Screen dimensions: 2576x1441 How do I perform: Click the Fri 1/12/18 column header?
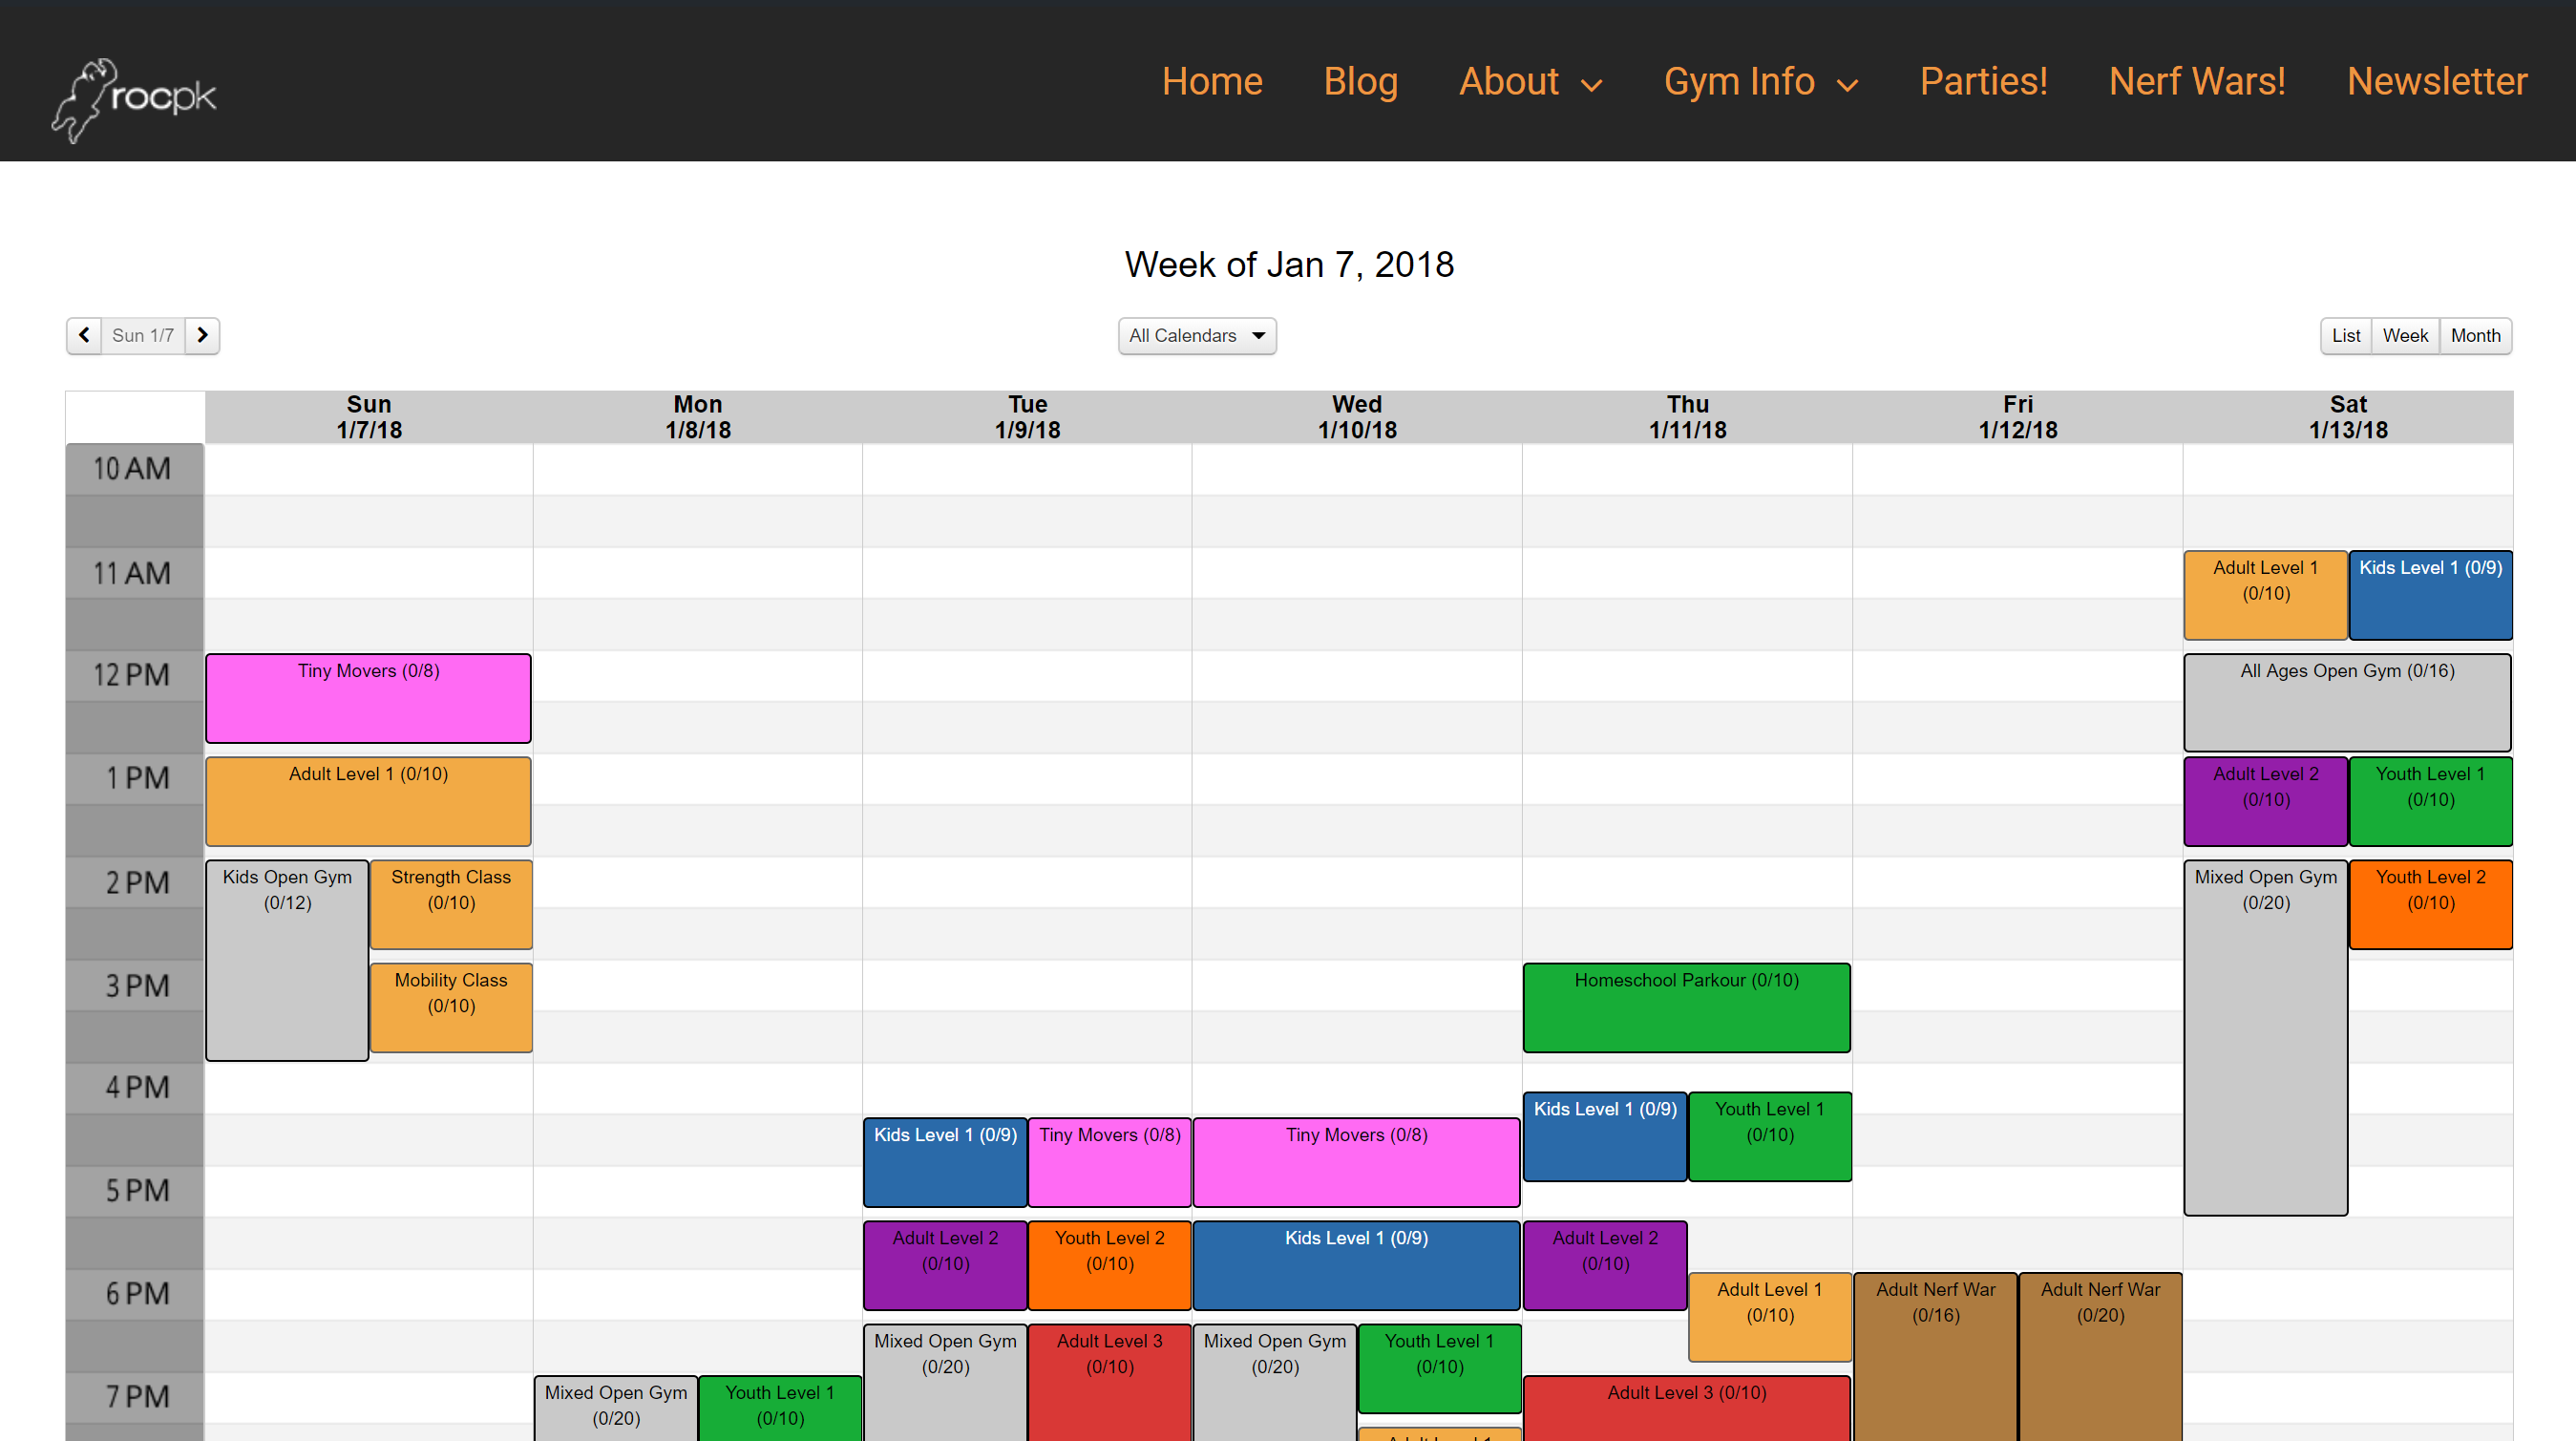2017,417
